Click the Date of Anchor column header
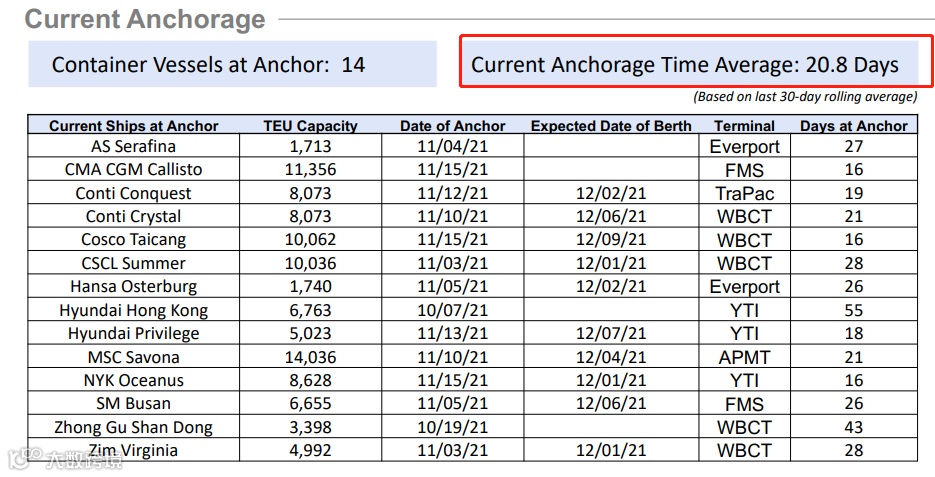Viewport: 935px width, 477px height. click(453, 126)
